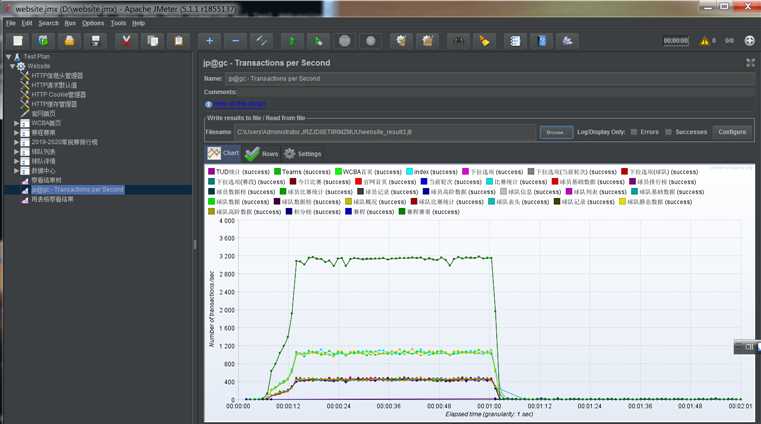Clear results with gear broom icon
761x424 pixels.
[x=401, y=41]
